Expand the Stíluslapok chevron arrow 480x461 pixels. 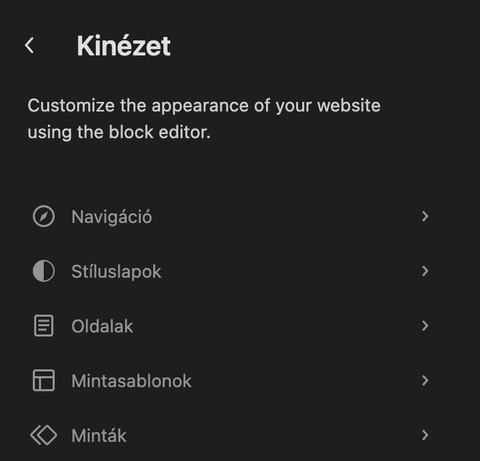425,271
